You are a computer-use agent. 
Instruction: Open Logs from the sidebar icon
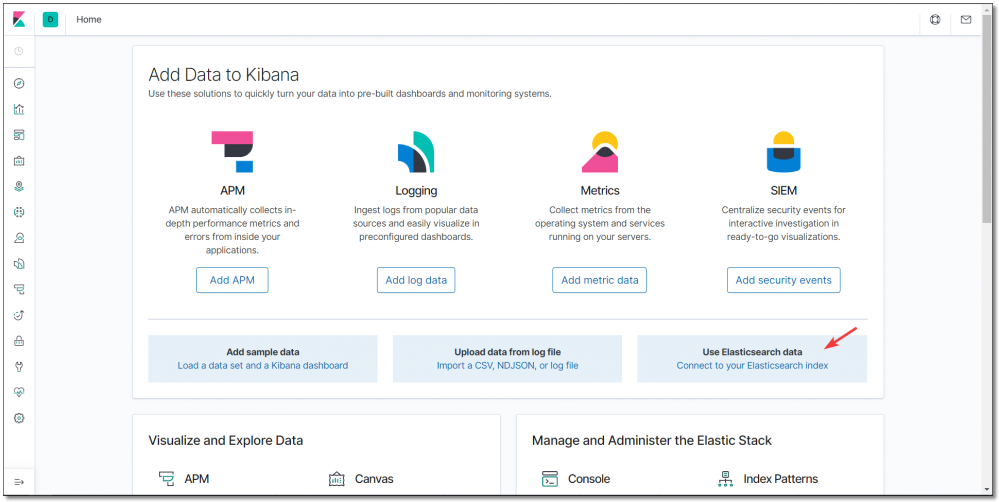[19, 264]
